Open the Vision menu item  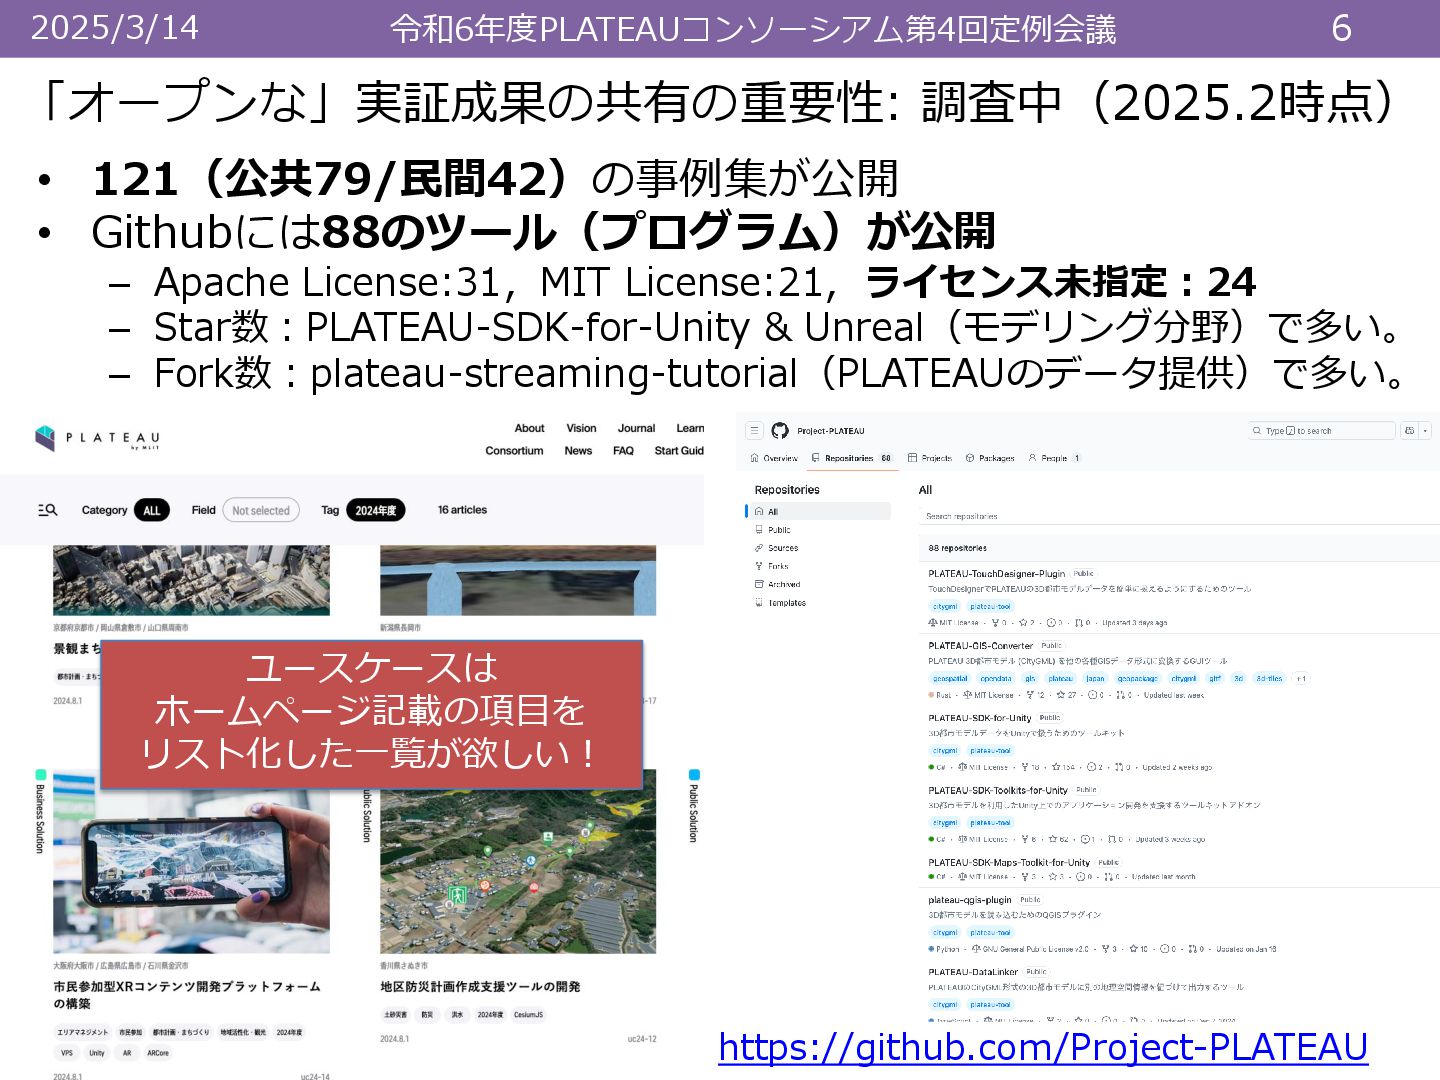(581, 428)
